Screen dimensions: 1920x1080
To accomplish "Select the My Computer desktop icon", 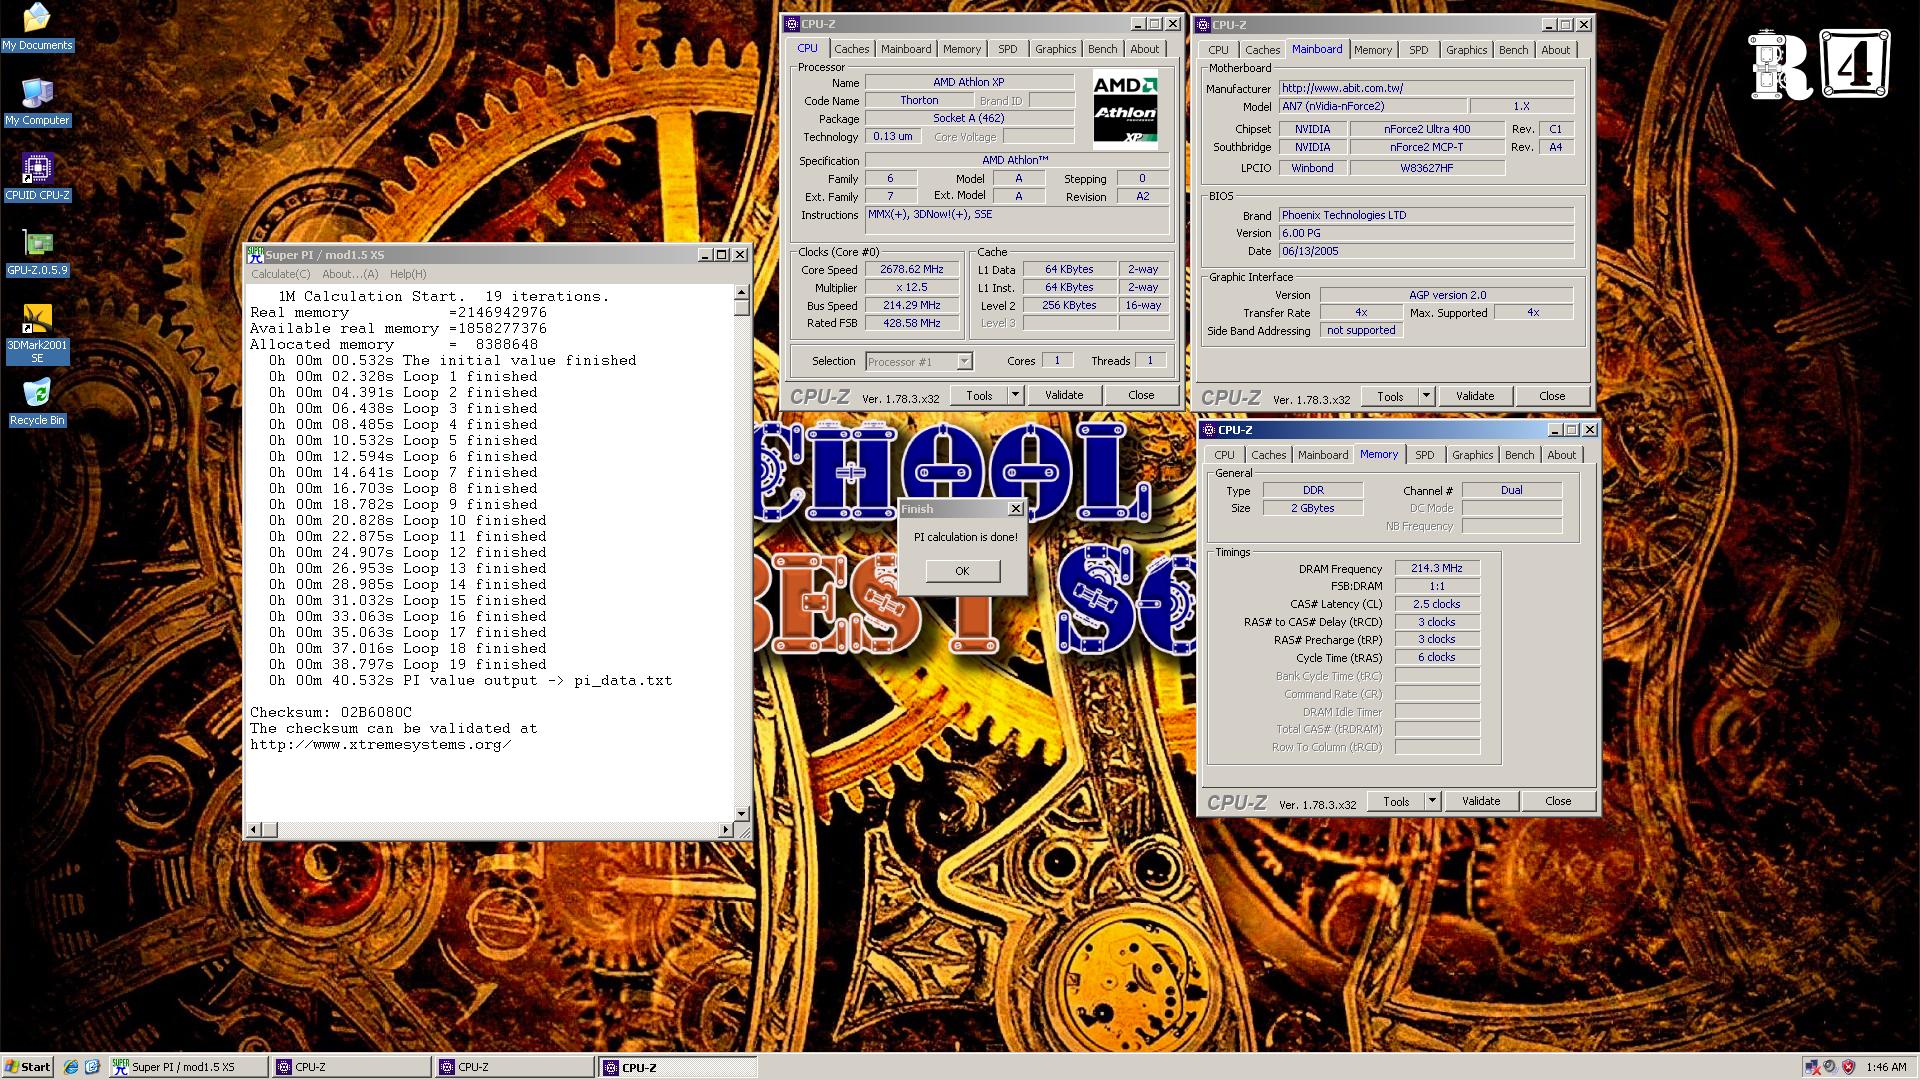I will (x=37, y=102).
